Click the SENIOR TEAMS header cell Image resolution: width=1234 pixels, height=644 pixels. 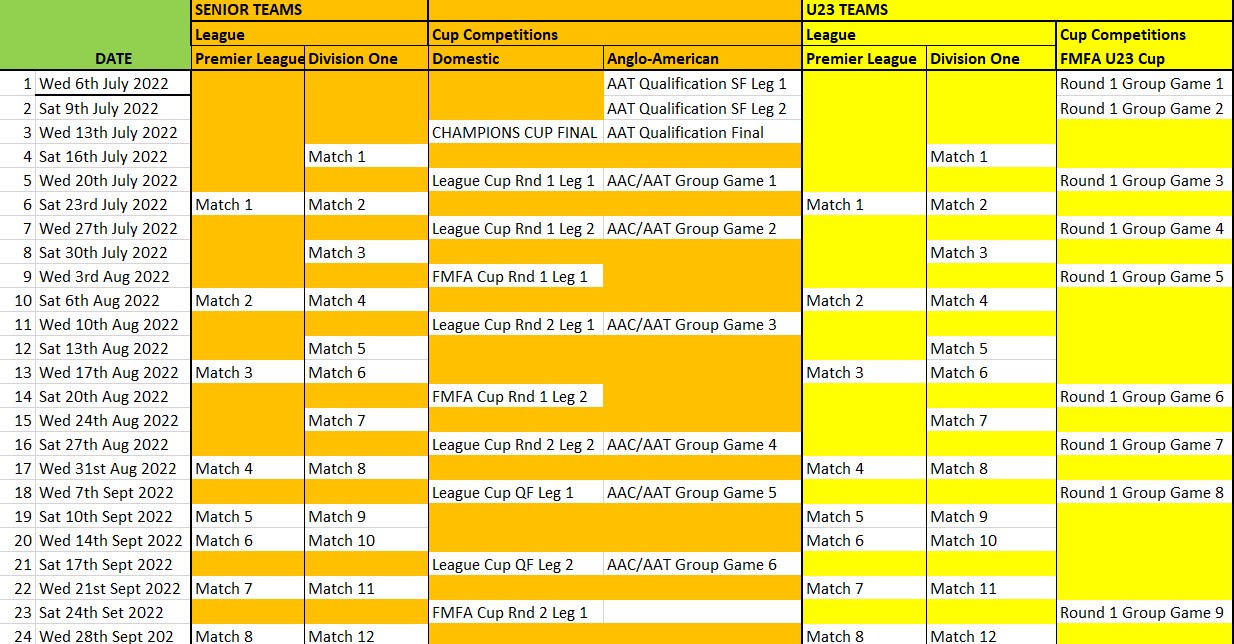click(x=308, y=10)
